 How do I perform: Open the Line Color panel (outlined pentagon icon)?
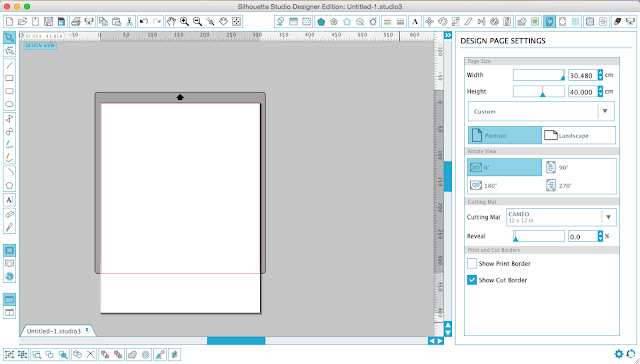click(x=347, y=21)
